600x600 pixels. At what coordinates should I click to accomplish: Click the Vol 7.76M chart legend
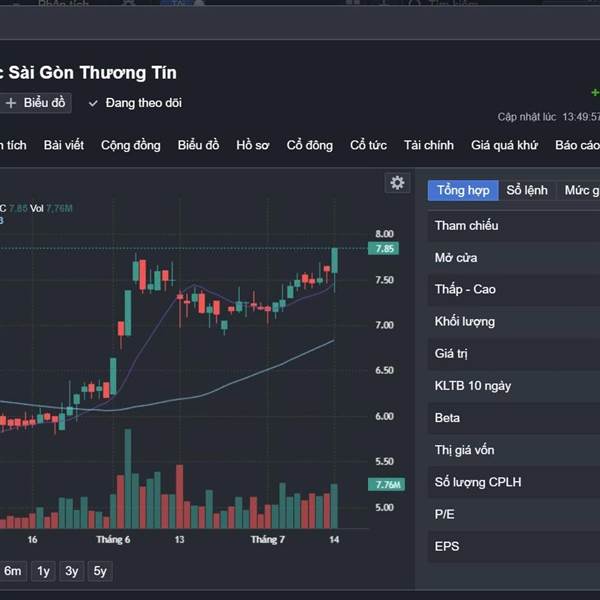[51, 209]
